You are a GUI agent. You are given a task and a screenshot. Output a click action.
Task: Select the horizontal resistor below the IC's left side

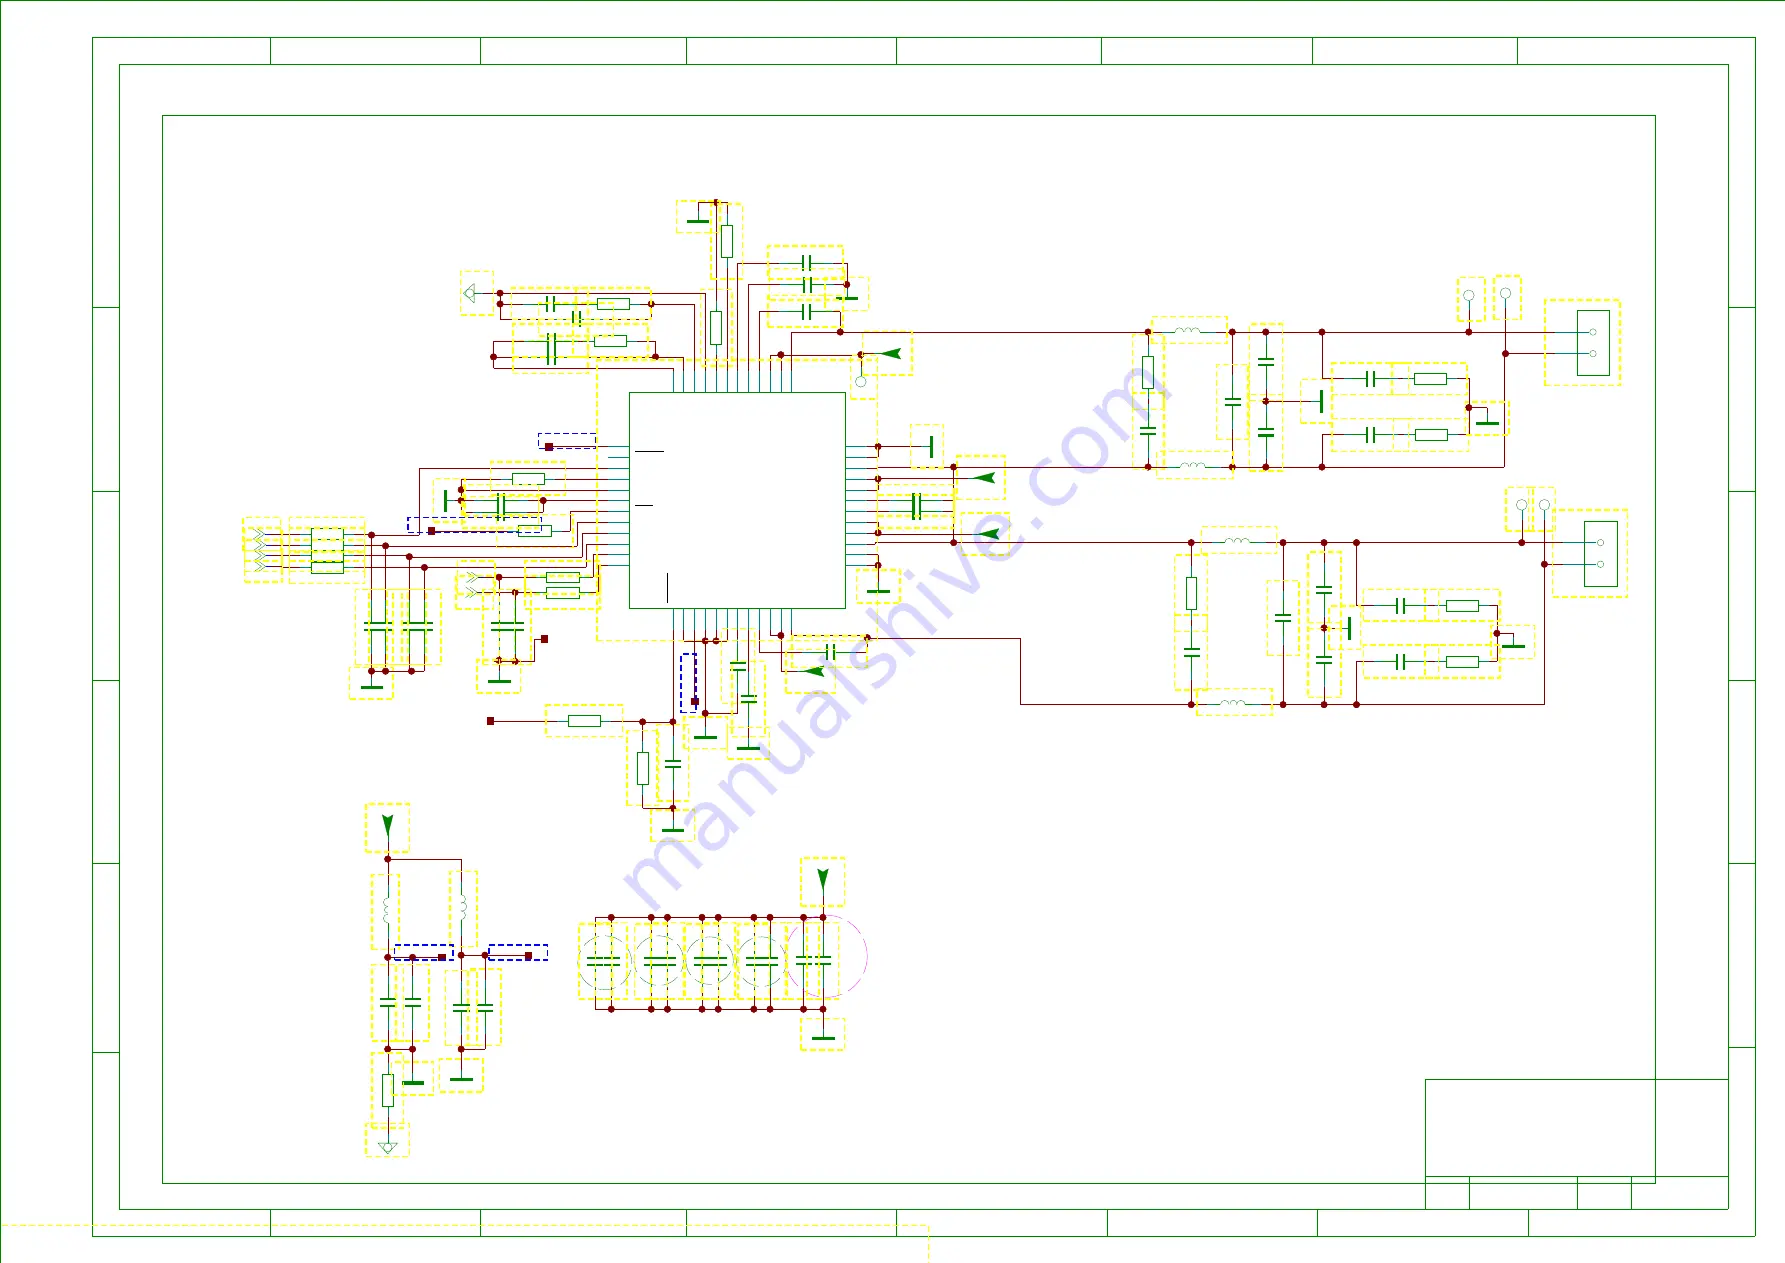point(584,721)
